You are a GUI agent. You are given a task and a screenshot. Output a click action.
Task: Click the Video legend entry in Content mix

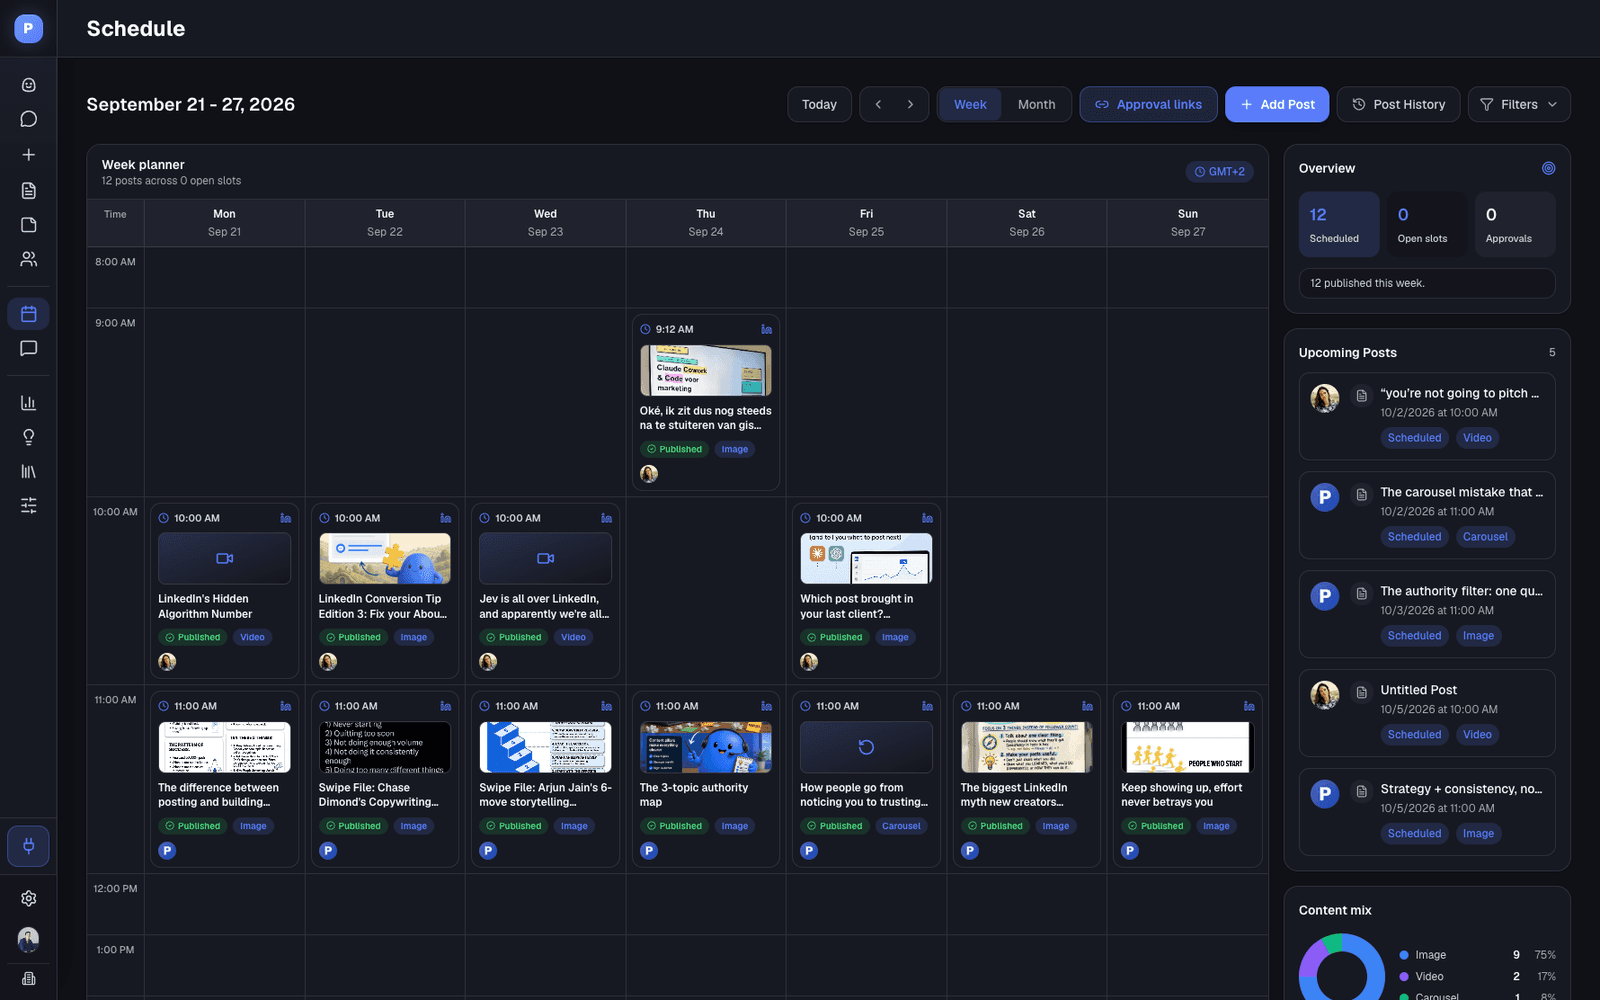coord(1477,976)
